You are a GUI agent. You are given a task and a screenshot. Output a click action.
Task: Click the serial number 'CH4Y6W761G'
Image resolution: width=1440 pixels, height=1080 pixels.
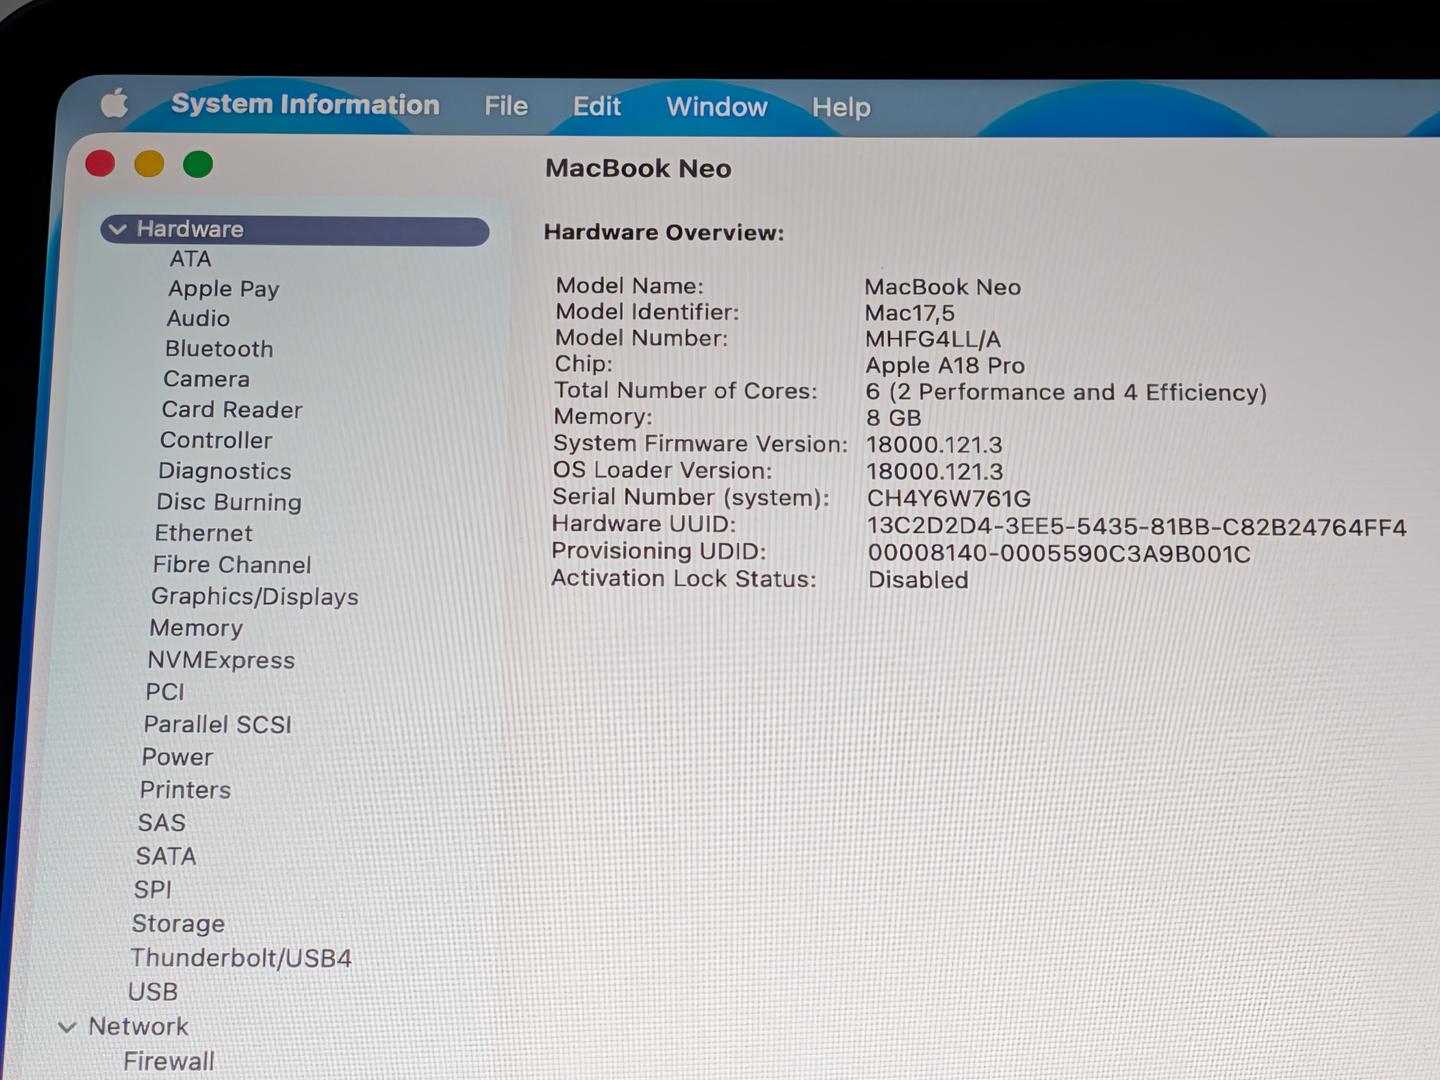coord(949,498)
